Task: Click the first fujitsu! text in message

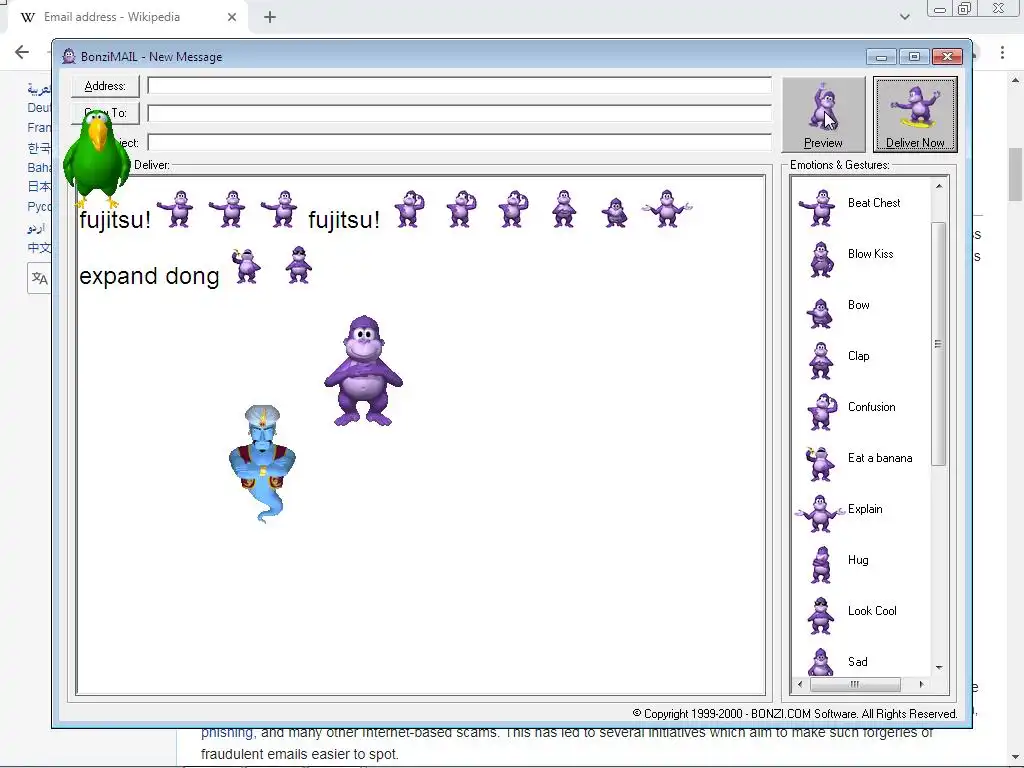Action: pos(115,219)
